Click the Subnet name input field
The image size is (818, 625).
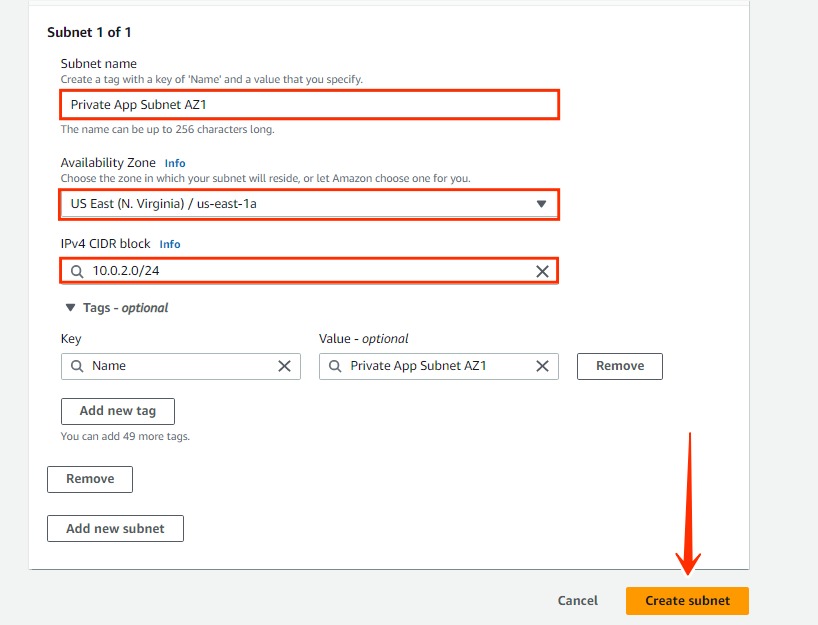pyautogui.click(x=309, y=105)
